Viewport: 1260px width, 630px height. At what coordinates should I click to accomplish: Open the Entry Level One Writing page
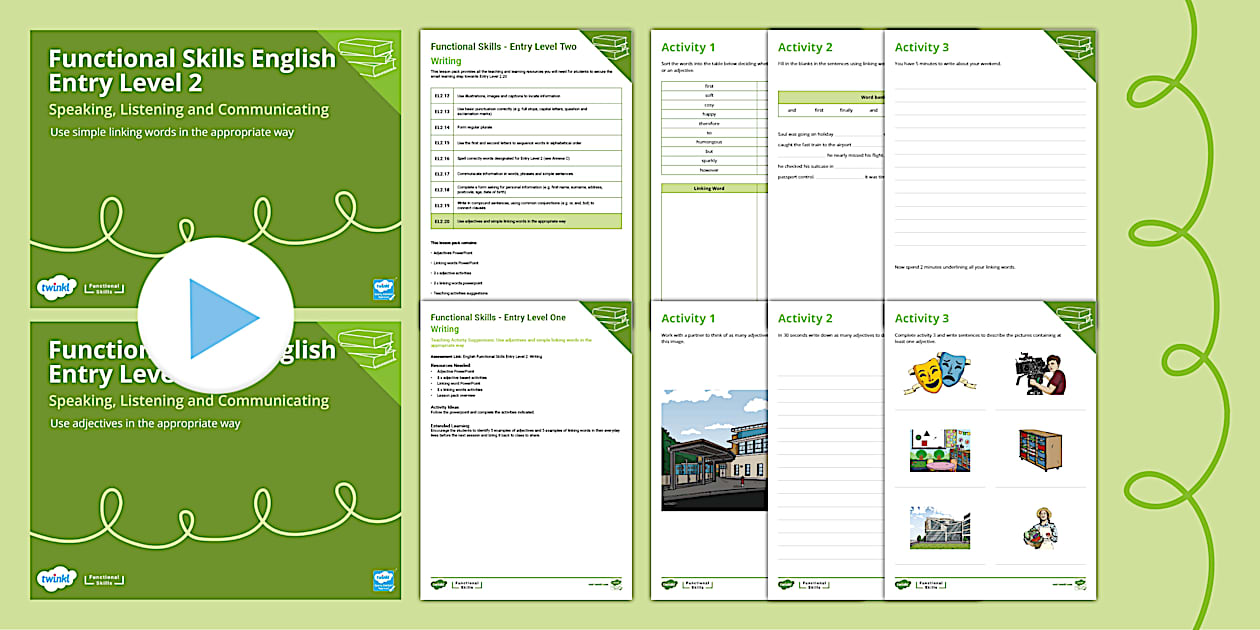tap(525, 450)
